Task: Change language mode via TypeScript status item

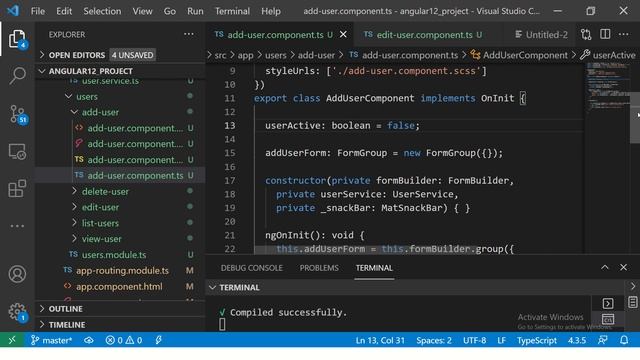Action: click(x=536, y=340)
